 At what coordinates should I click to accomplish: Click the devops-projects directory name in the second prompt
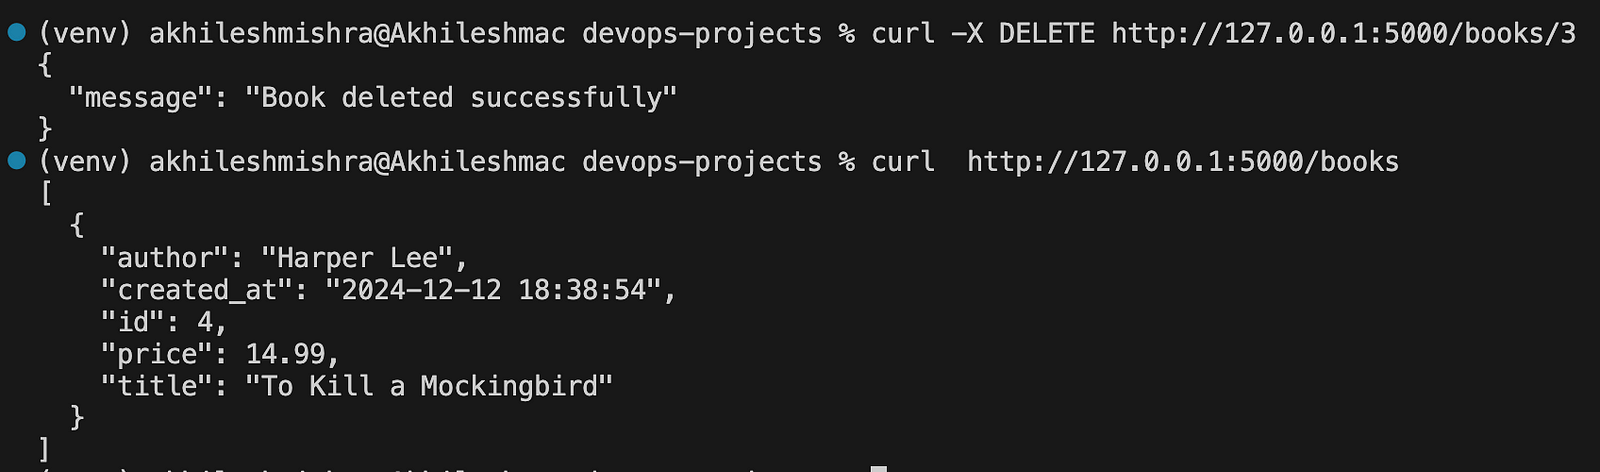[701, 161]
